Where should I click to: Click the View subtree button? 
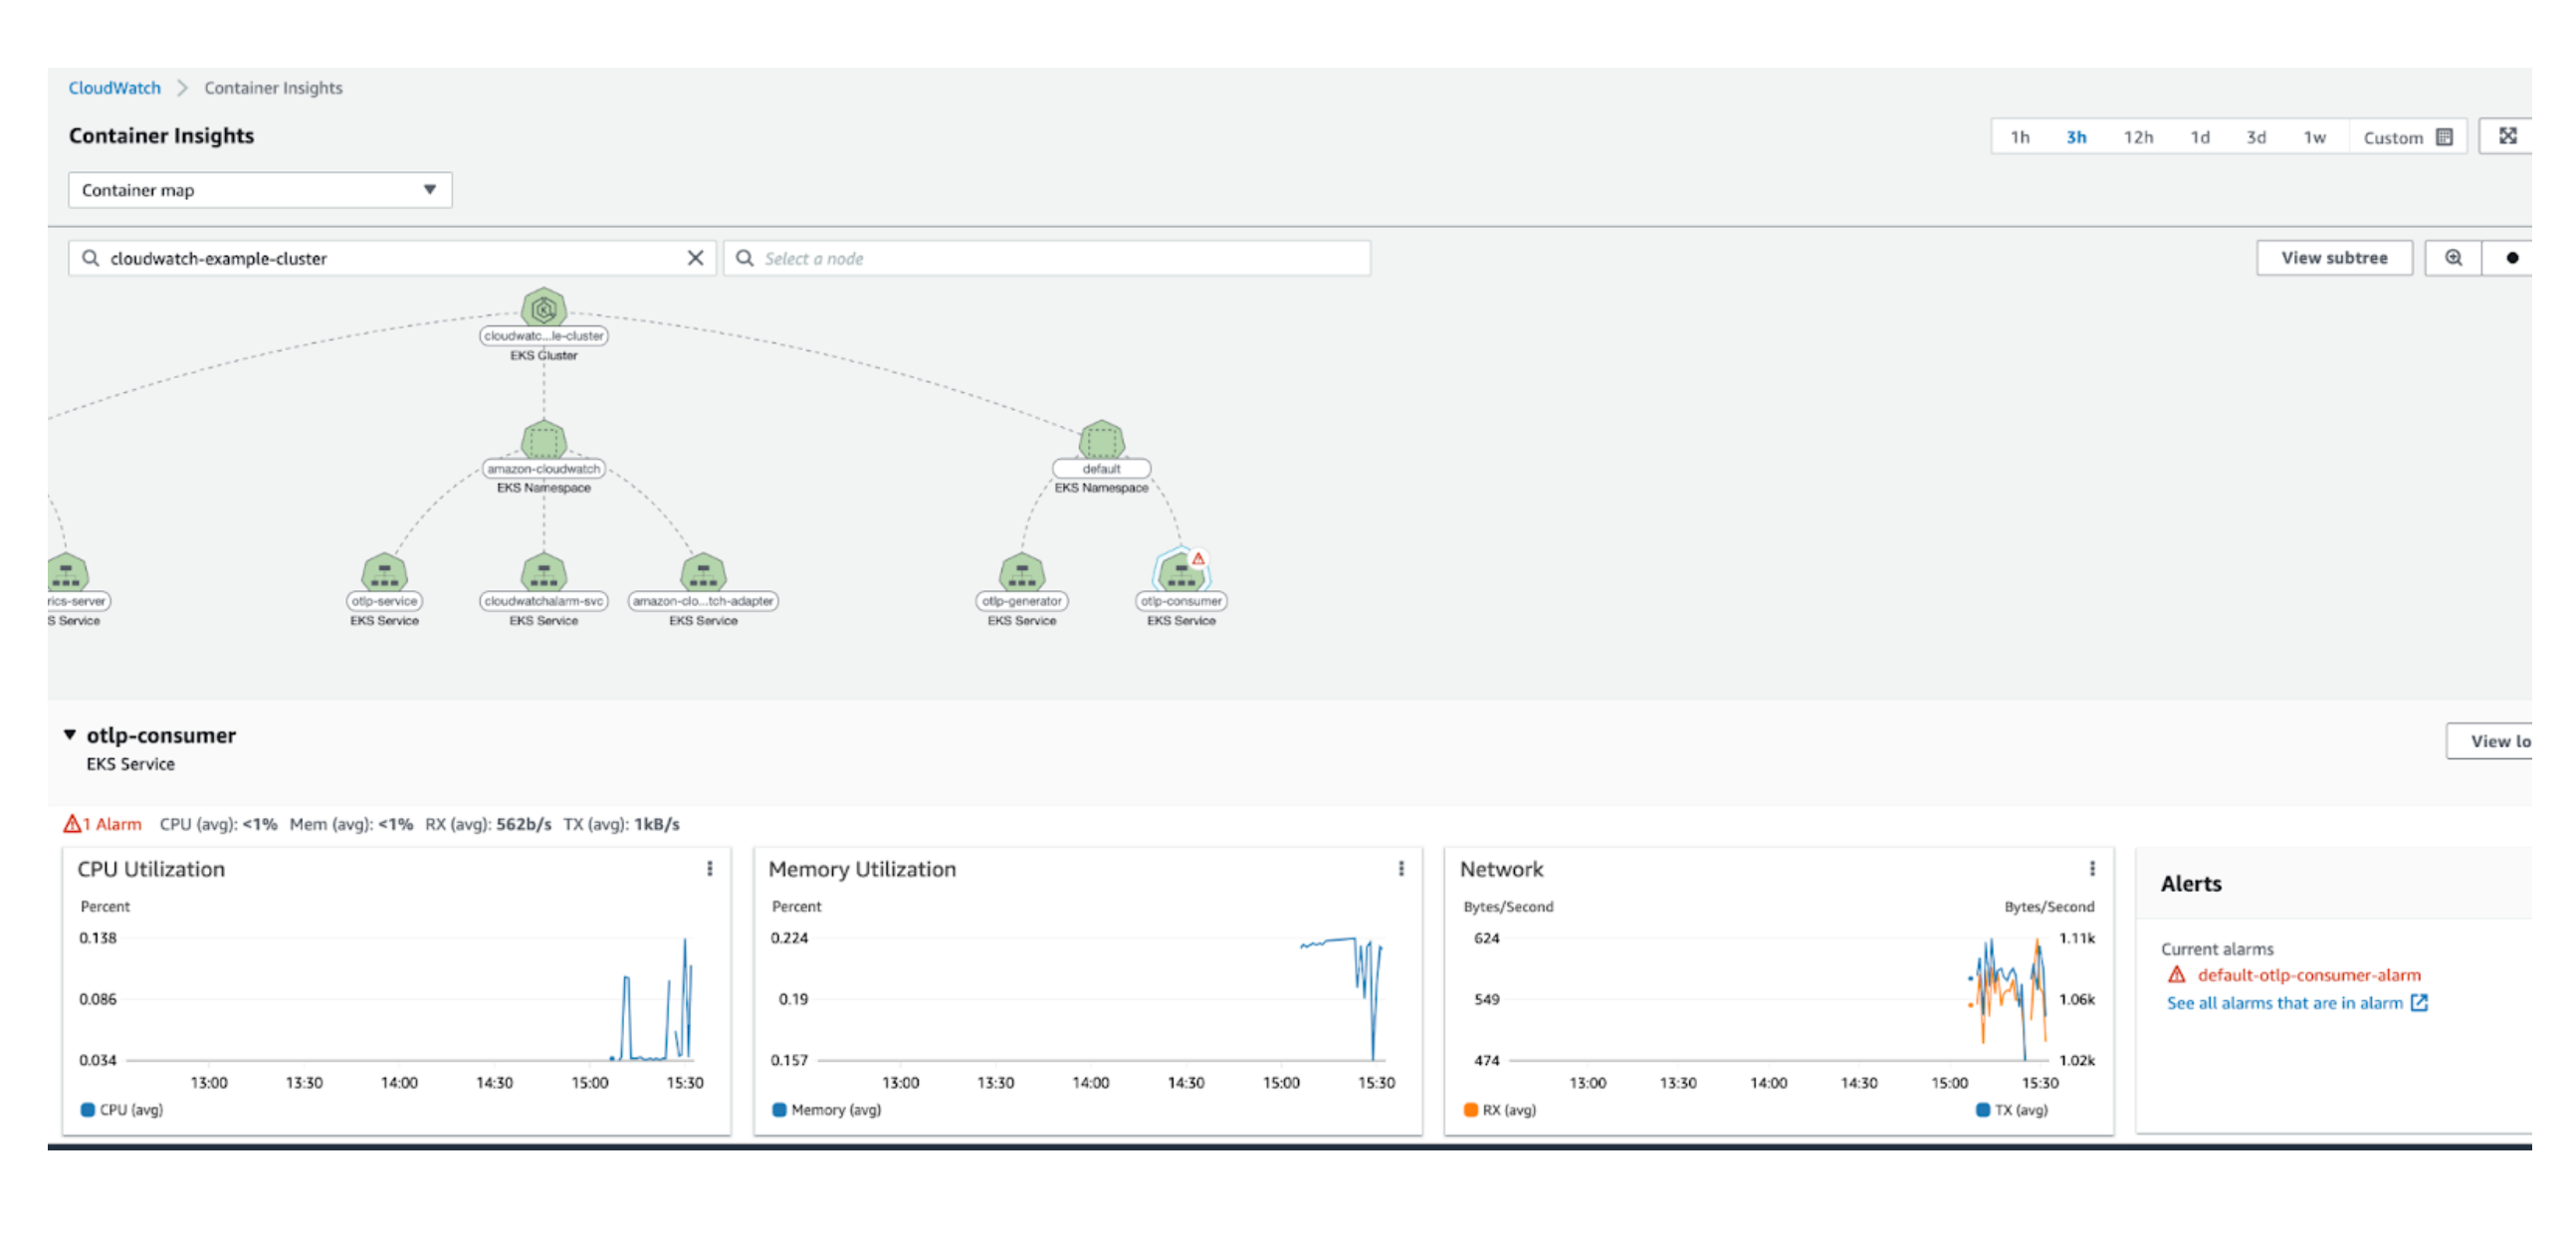(x=2333, y=258)
